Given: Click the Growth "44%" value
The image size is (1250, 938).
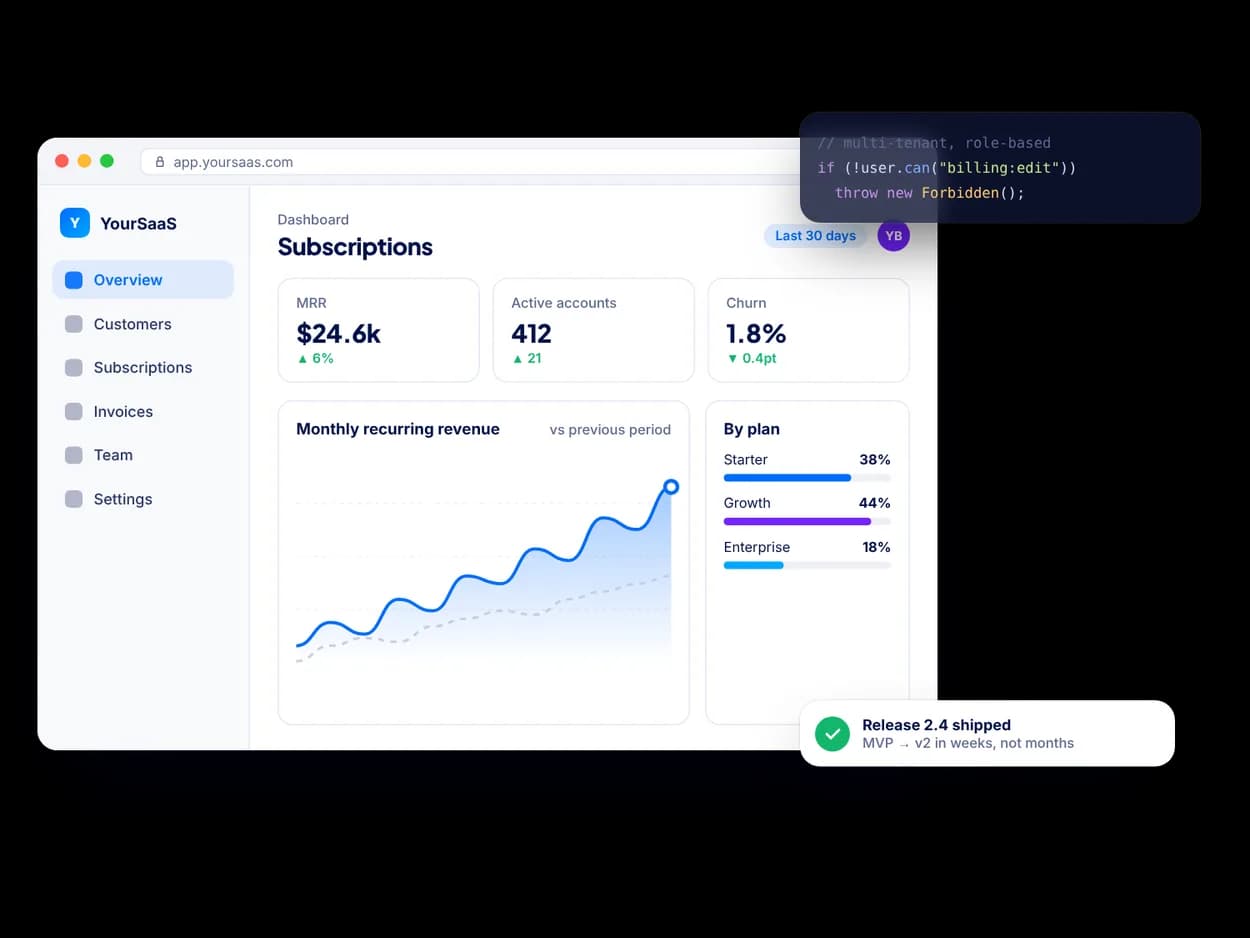Looking at the screenshot, I should (x=874, y=503).
